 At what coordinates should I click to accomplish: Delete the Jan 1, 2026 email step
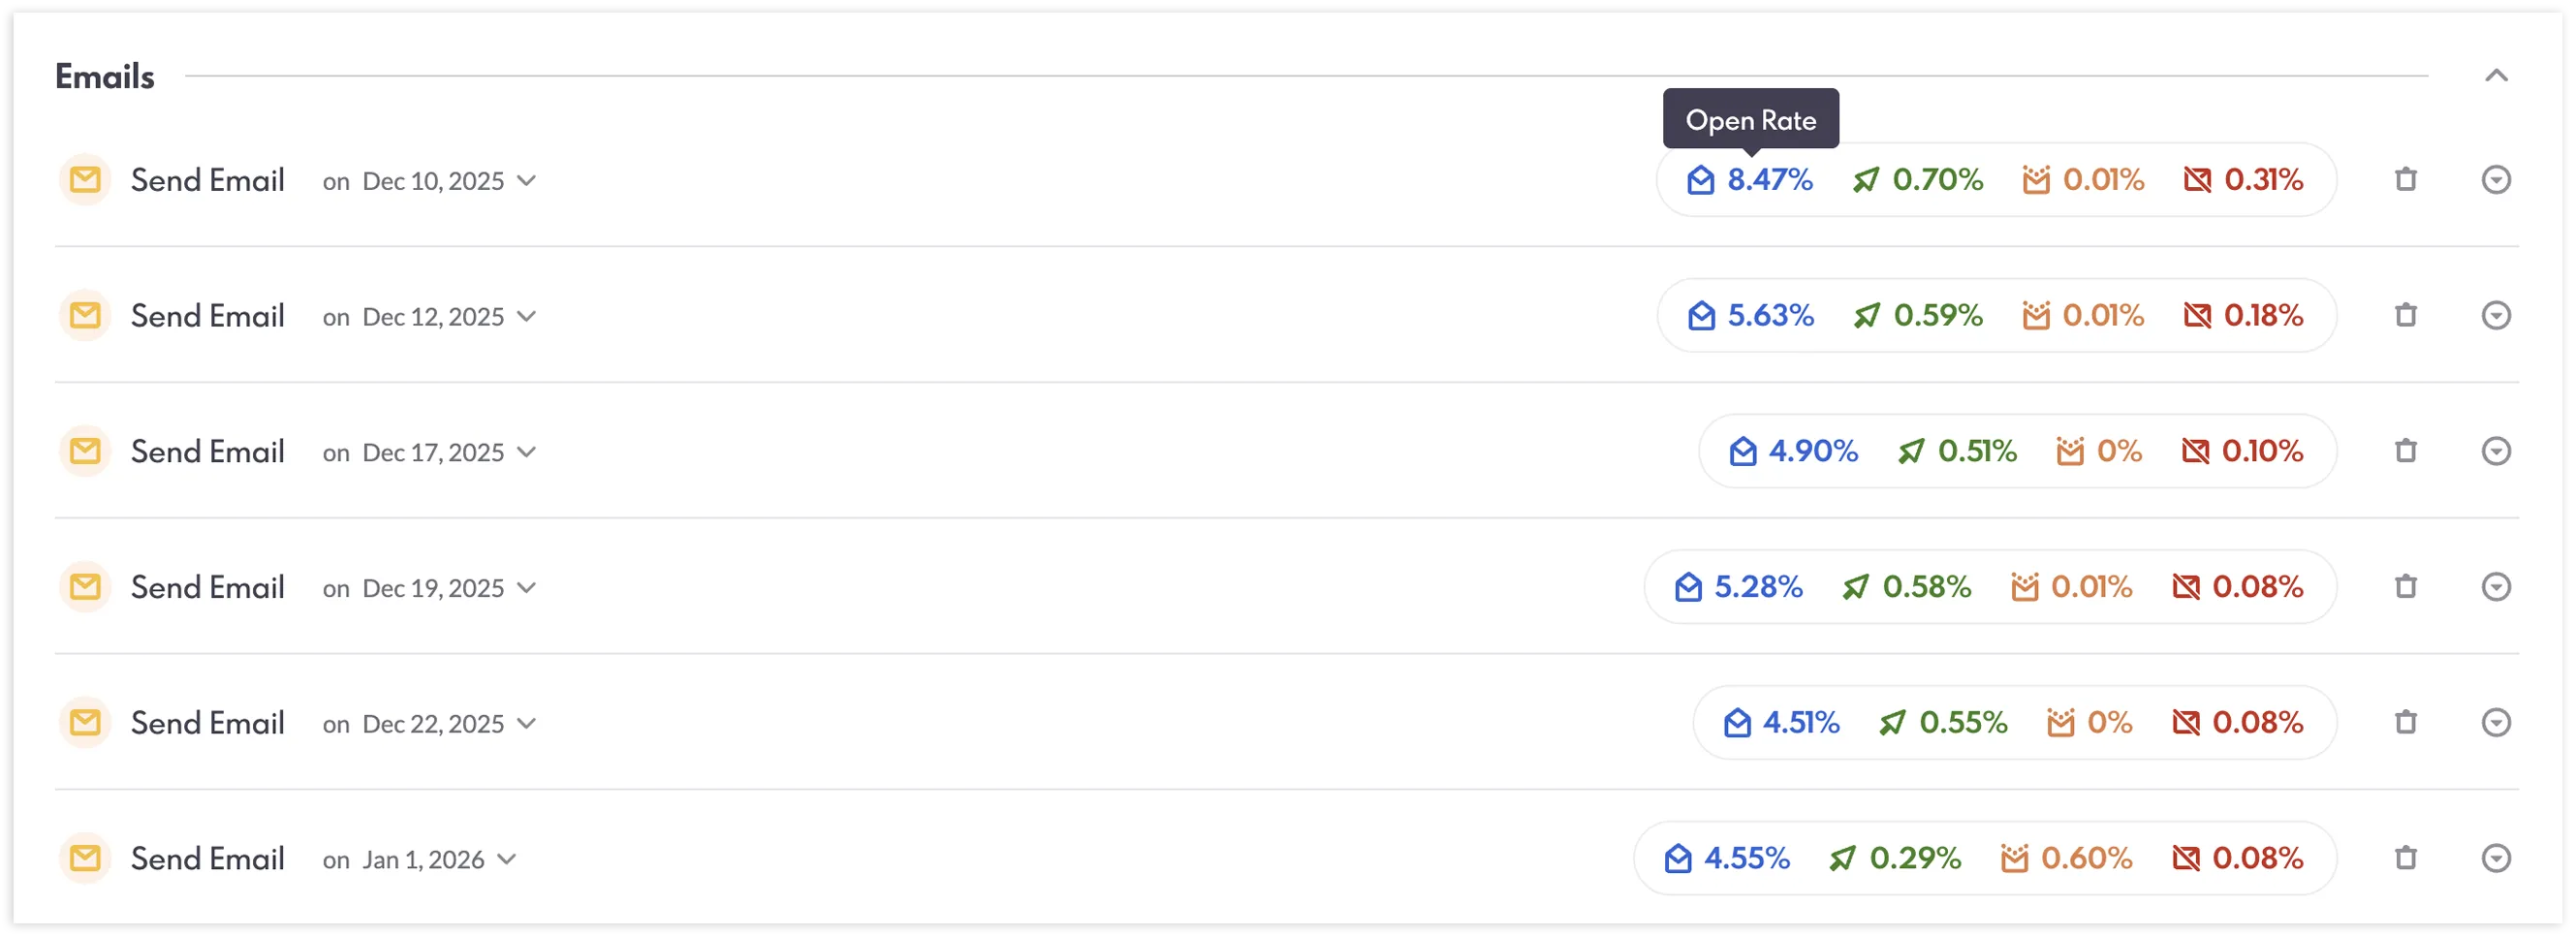point(2406,858)
